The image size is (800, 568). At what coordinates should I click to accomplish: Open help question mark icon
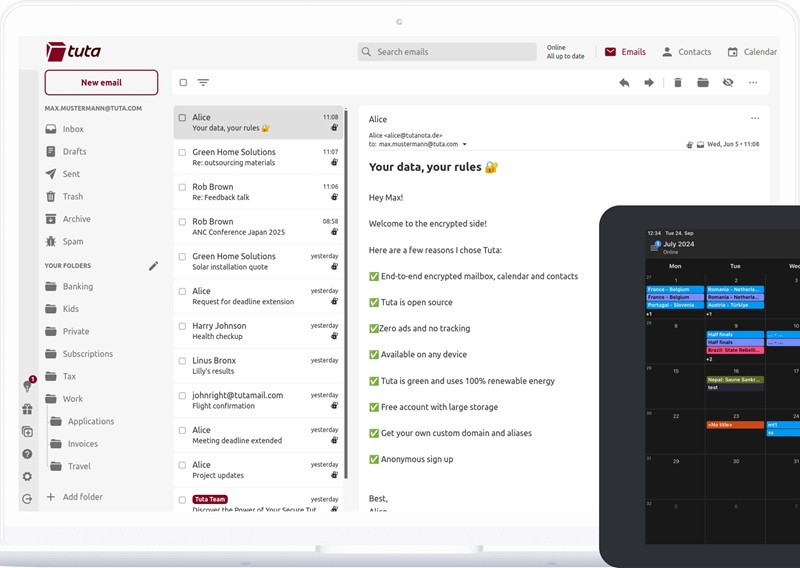(x=28, y=454)
